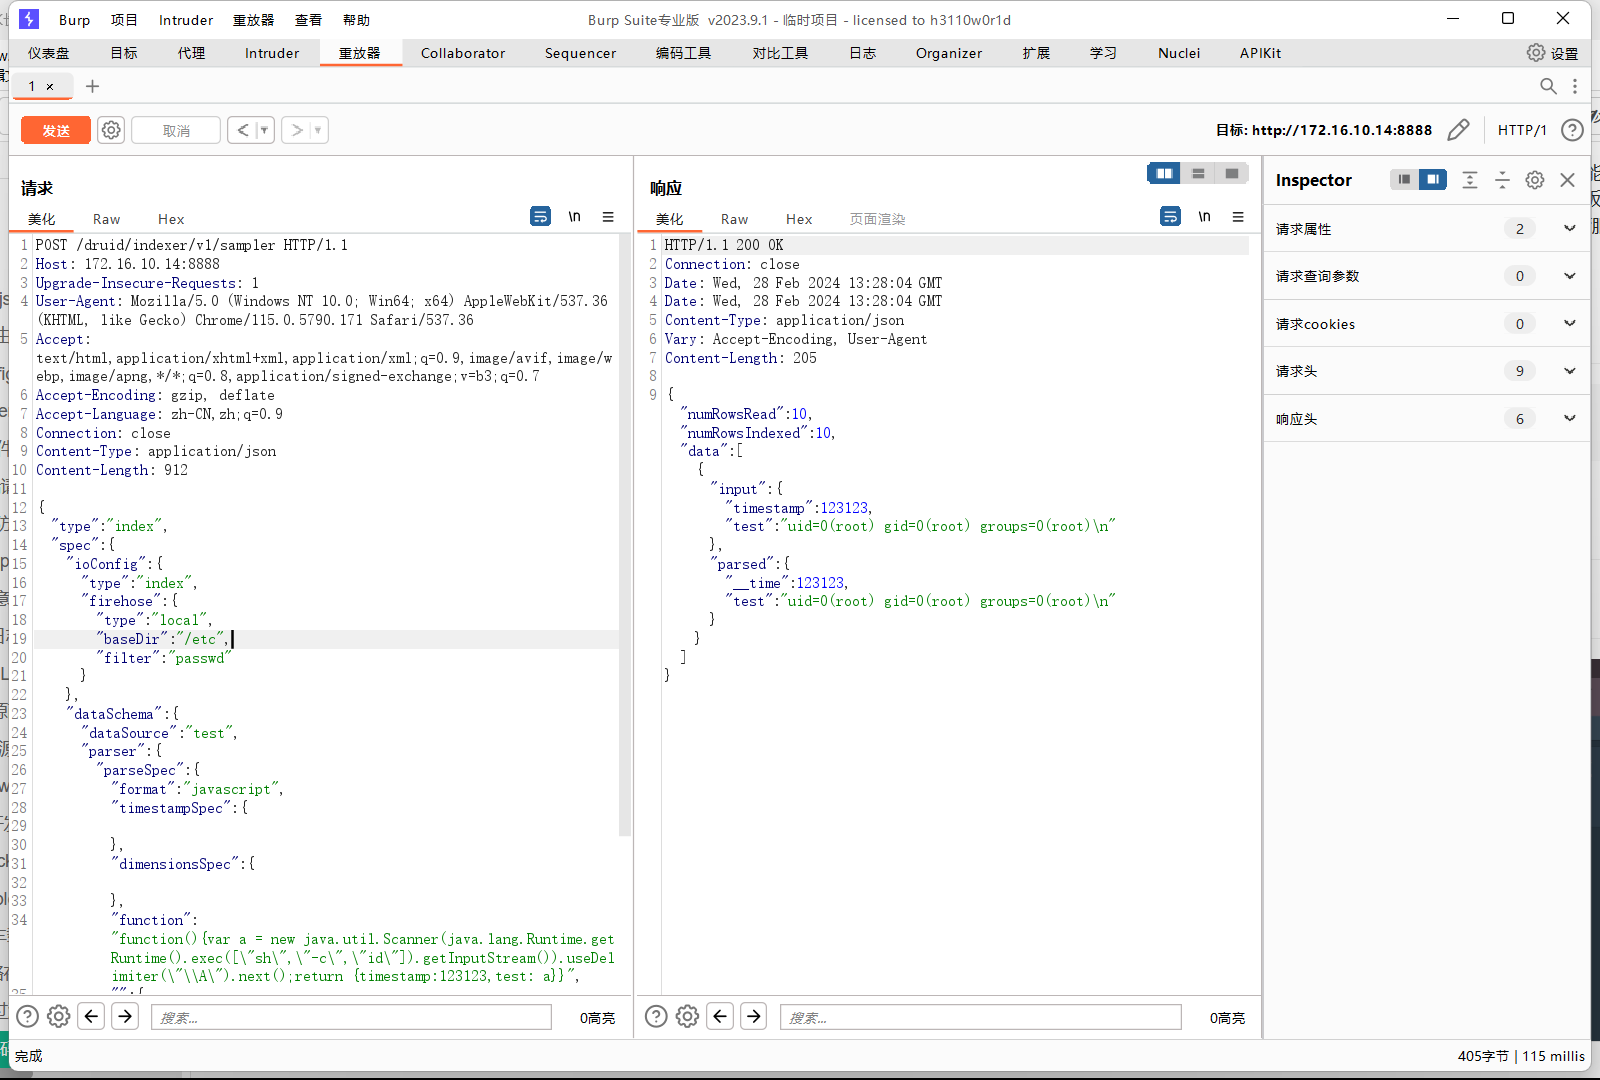
Task: Toggle request non-printable characters \n
Action: tap(574, 216)
